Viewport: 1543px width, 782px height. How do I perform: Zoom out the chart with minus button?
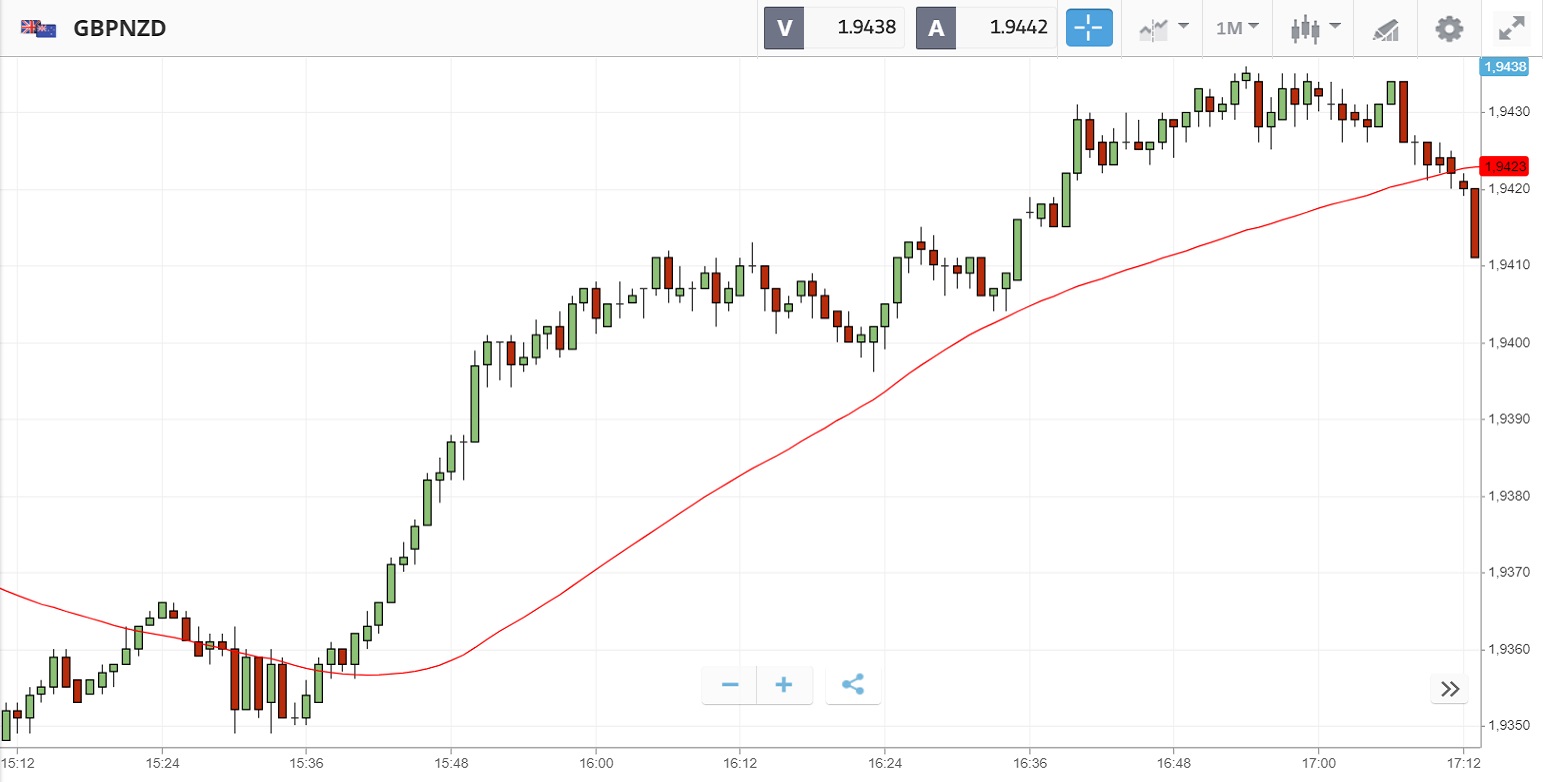[730, 685]
